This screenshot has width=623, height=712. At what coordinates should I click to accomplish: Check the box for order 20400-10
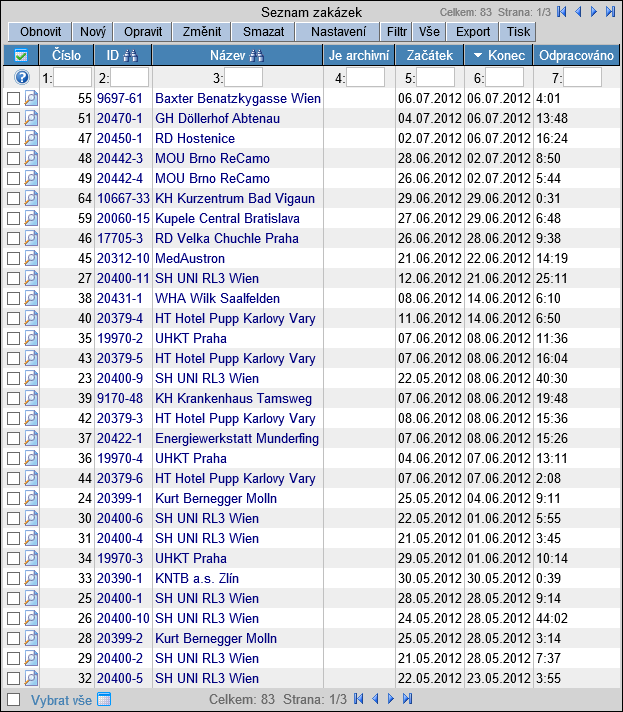[x=13, y=618]
